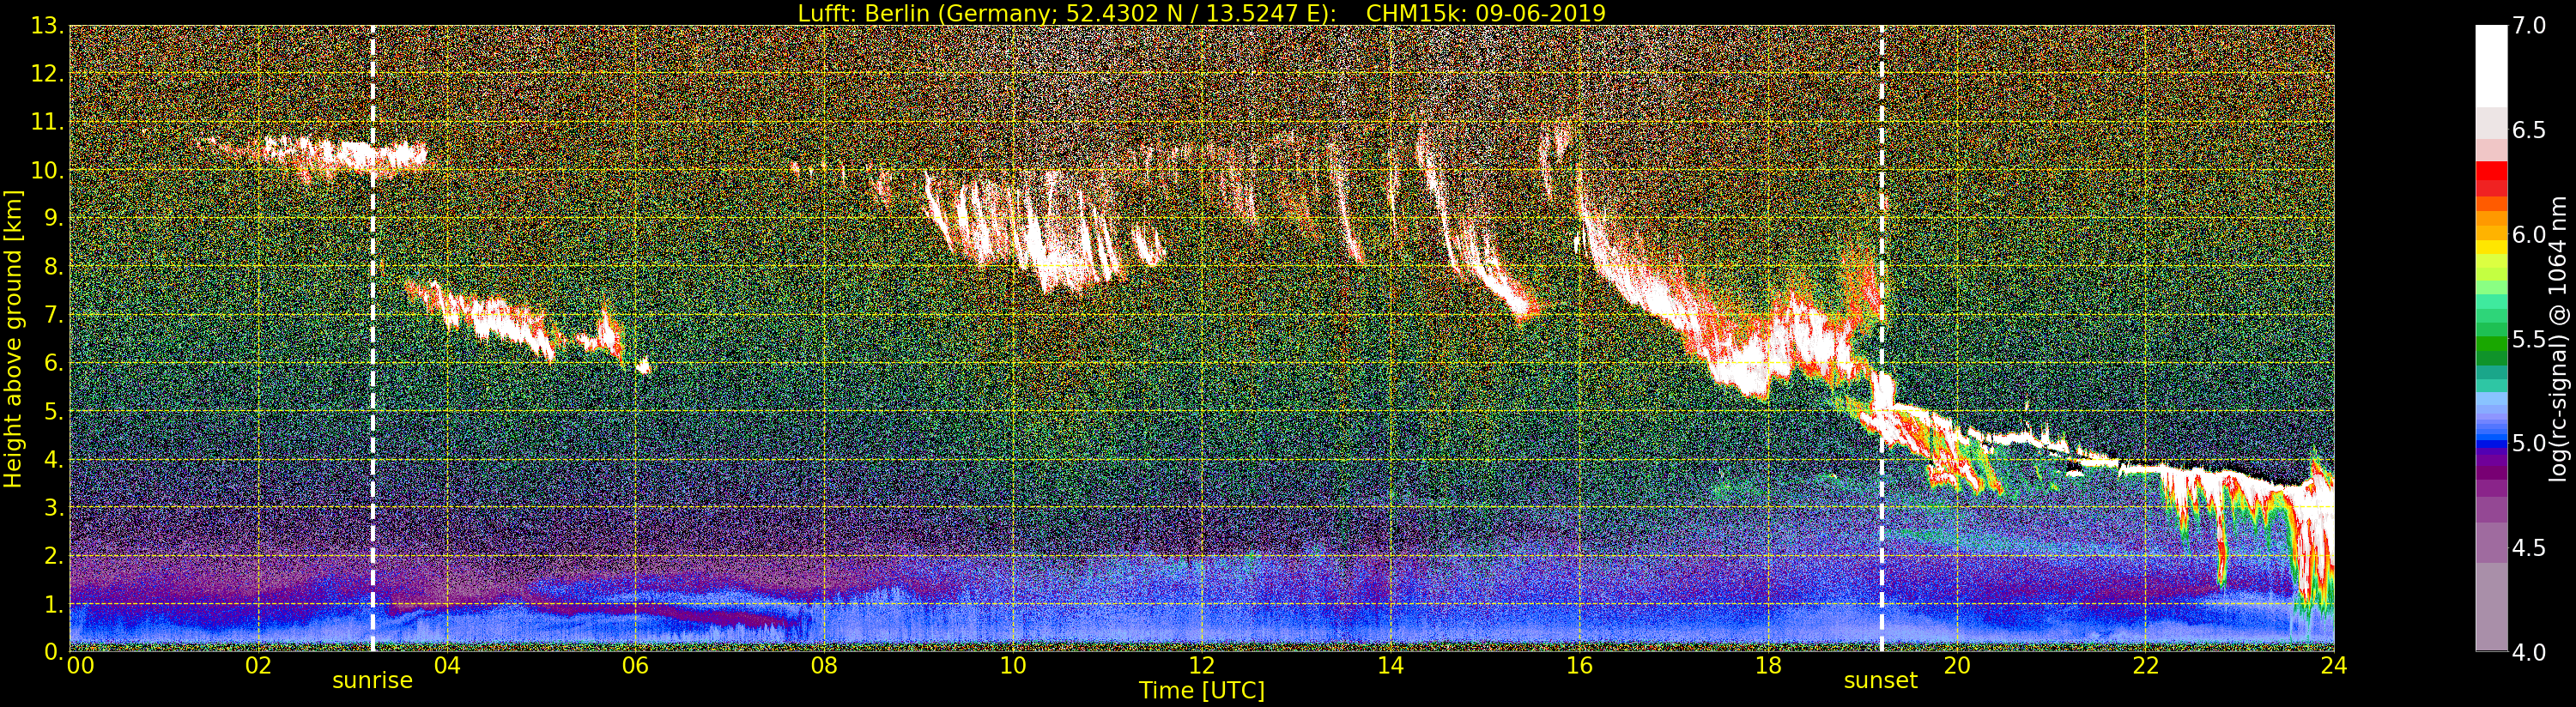Screen dimensions: 2576x707
Task: Click the time axis tick '08'
Action: 824,665
